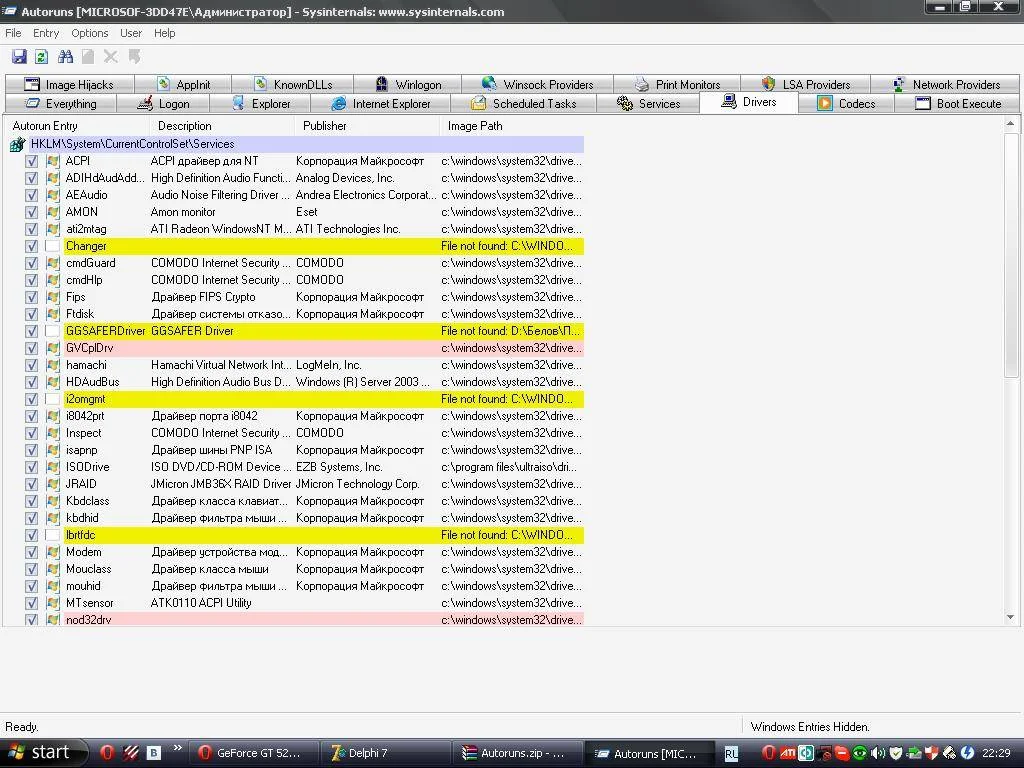The width and height of the screenshot is (1024, 768).
Task: Sort by the Publisher column header
Action: point(368,126)
